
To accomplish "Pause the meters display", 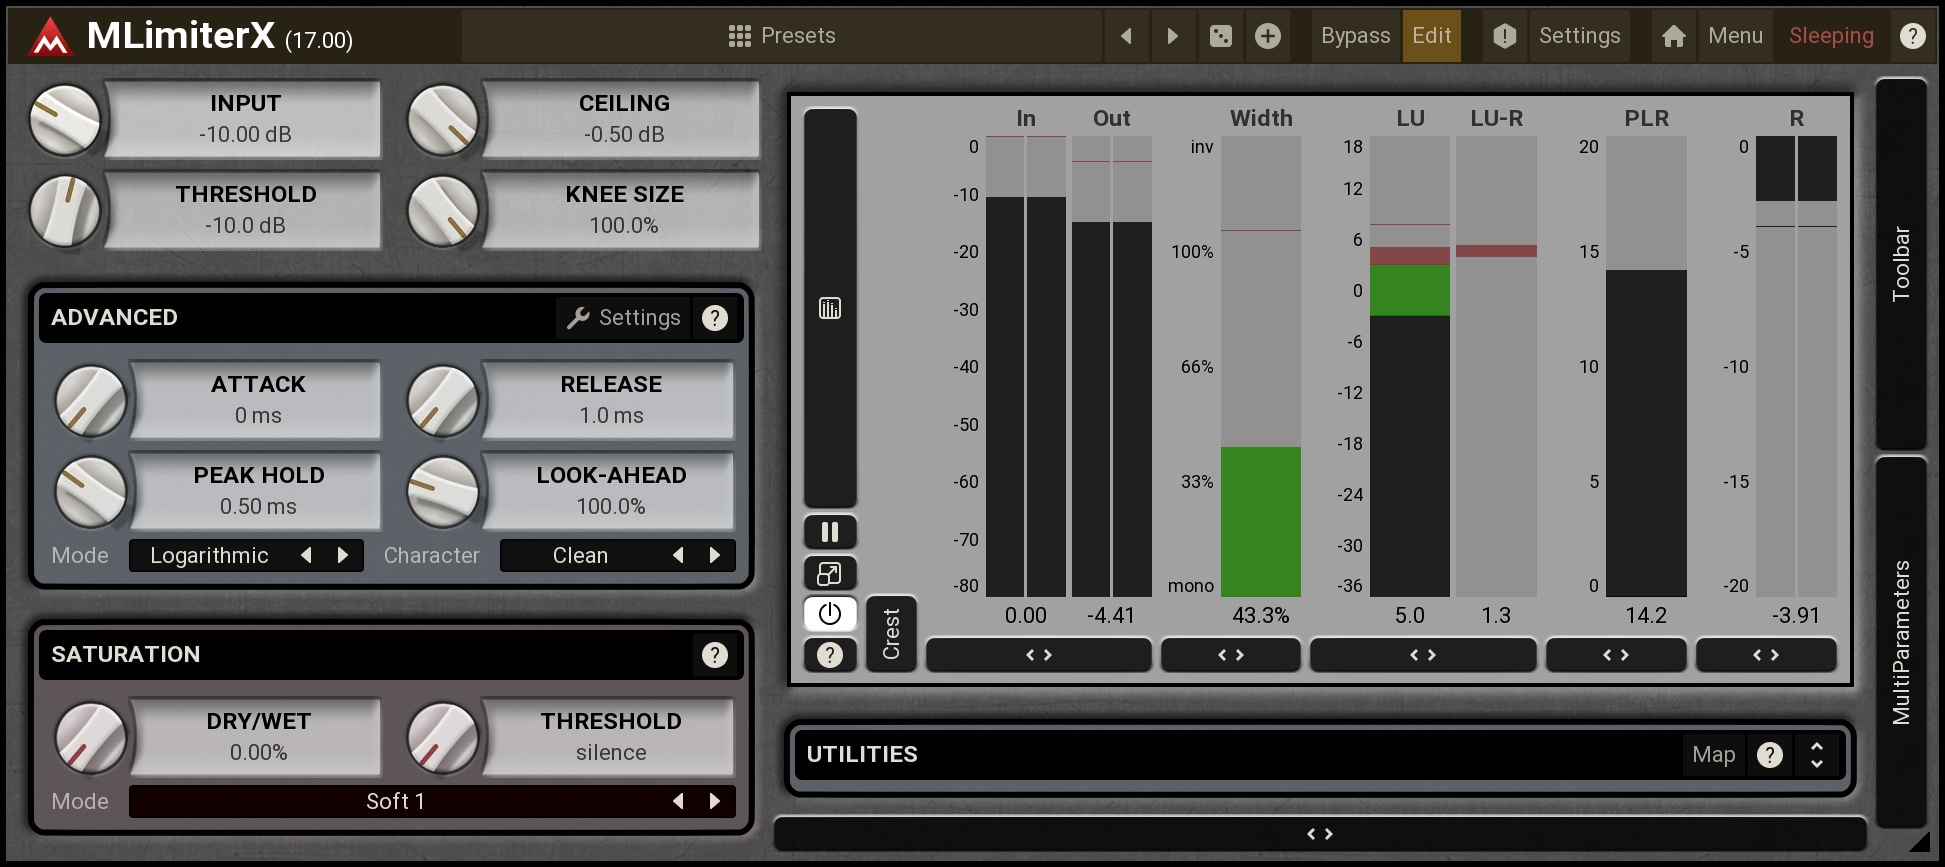I will click(829, 532).
